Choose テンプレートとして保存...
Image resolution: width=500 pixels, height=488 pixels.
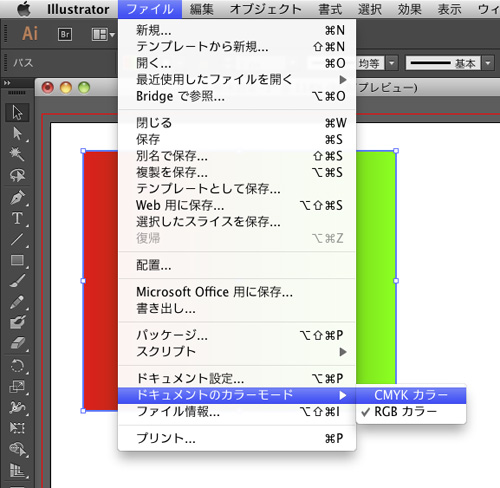pyautogui.click(x=237, y=189)
